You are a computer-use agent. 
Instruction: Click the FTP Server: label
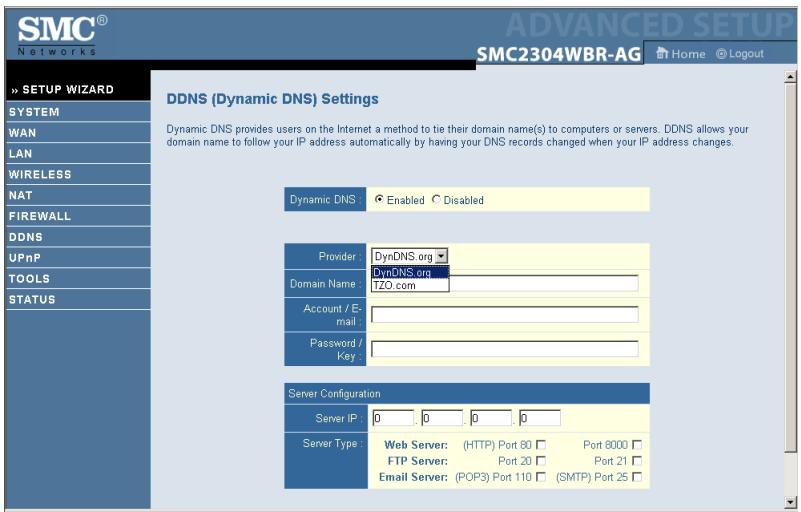coord(417,461)
